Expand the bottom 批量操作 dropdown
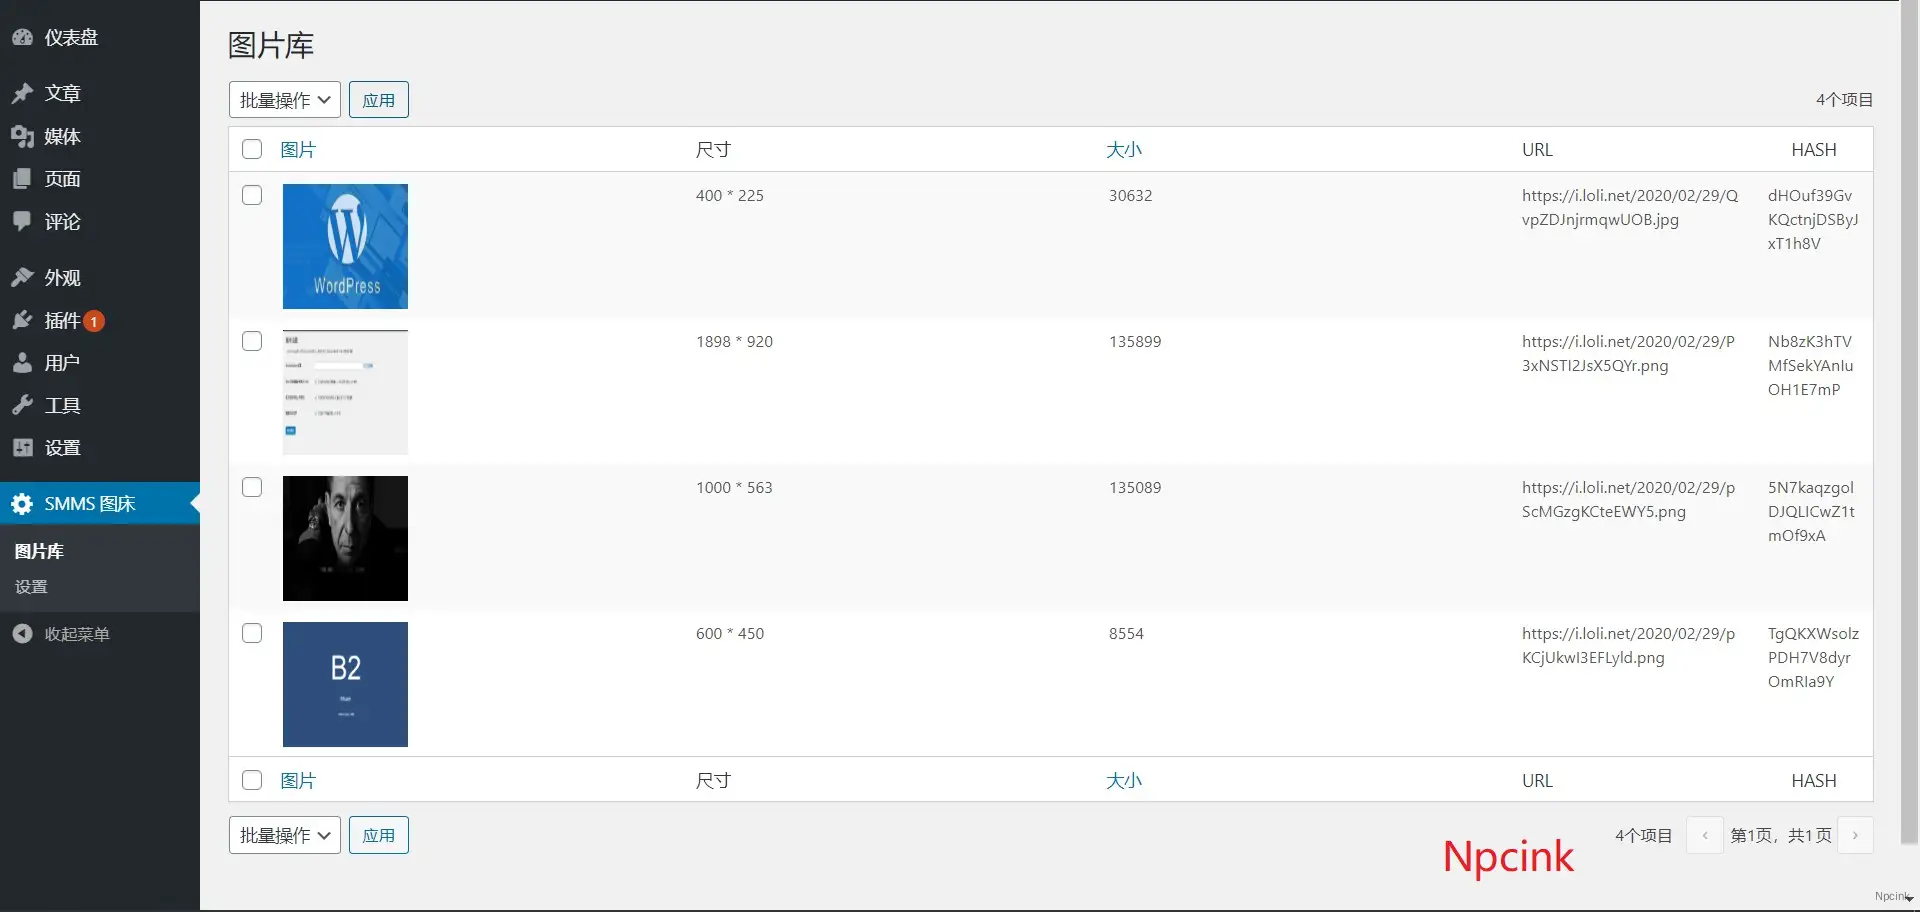 pos(284,835)
